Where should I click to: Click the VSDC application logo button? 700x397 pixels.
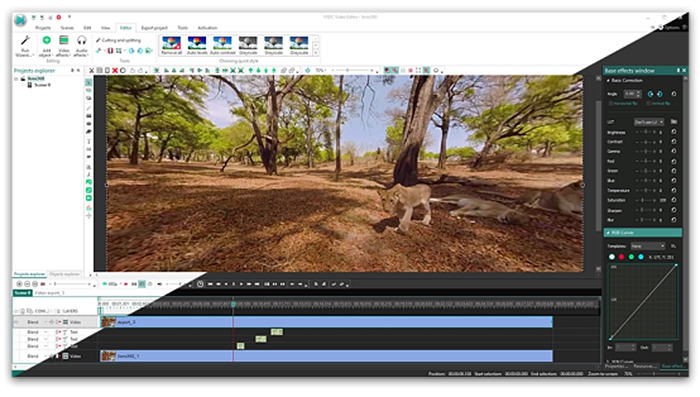pos(20,20)
